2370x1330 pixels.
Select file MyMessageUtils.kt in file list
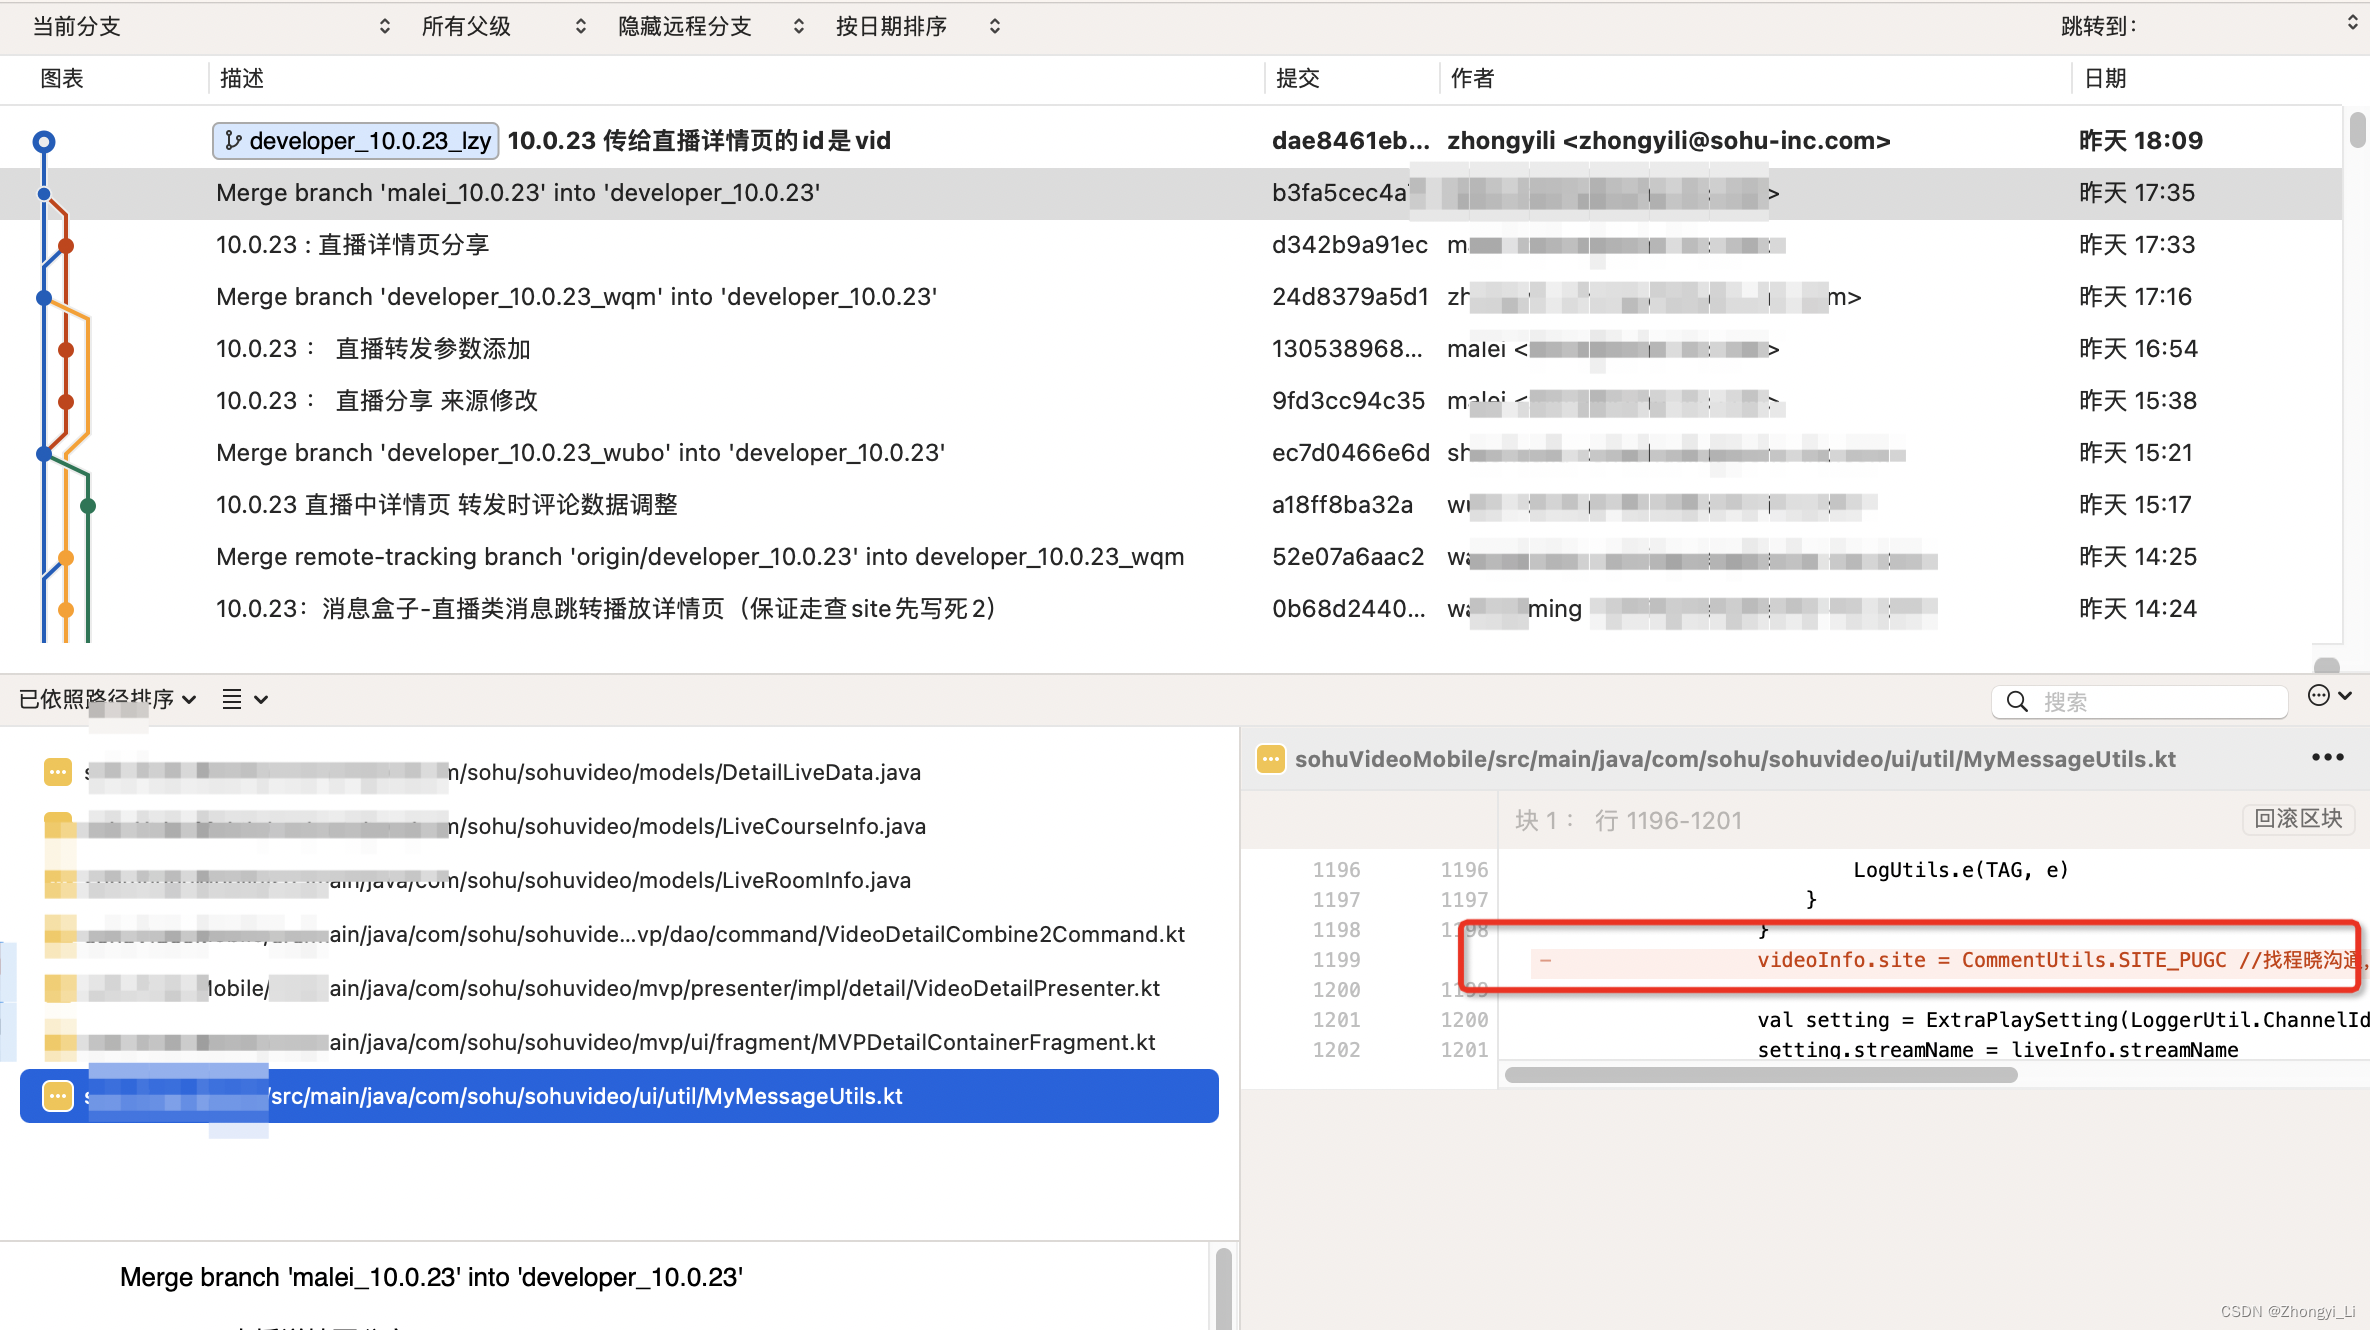tap(619, 1096)
